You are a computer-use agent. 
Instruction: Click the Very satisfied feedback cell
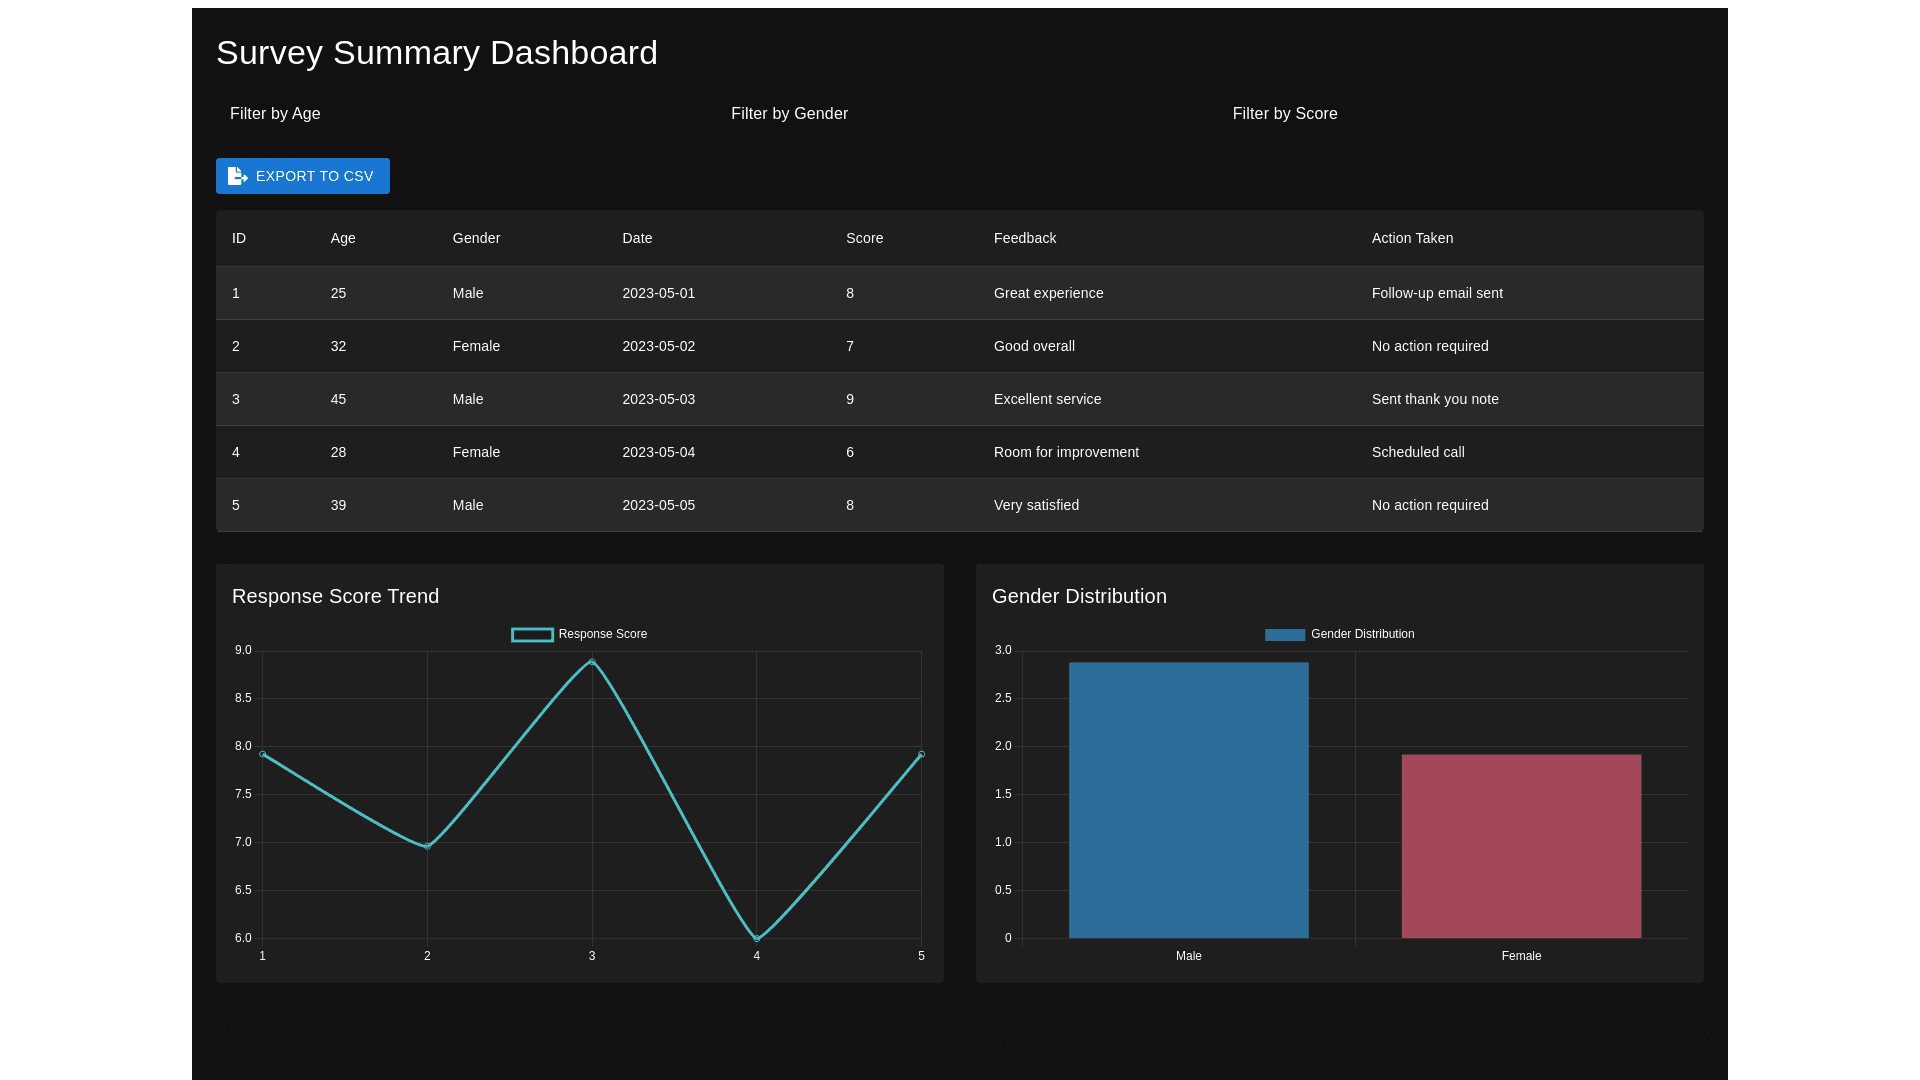click(x=1036, y=505)
